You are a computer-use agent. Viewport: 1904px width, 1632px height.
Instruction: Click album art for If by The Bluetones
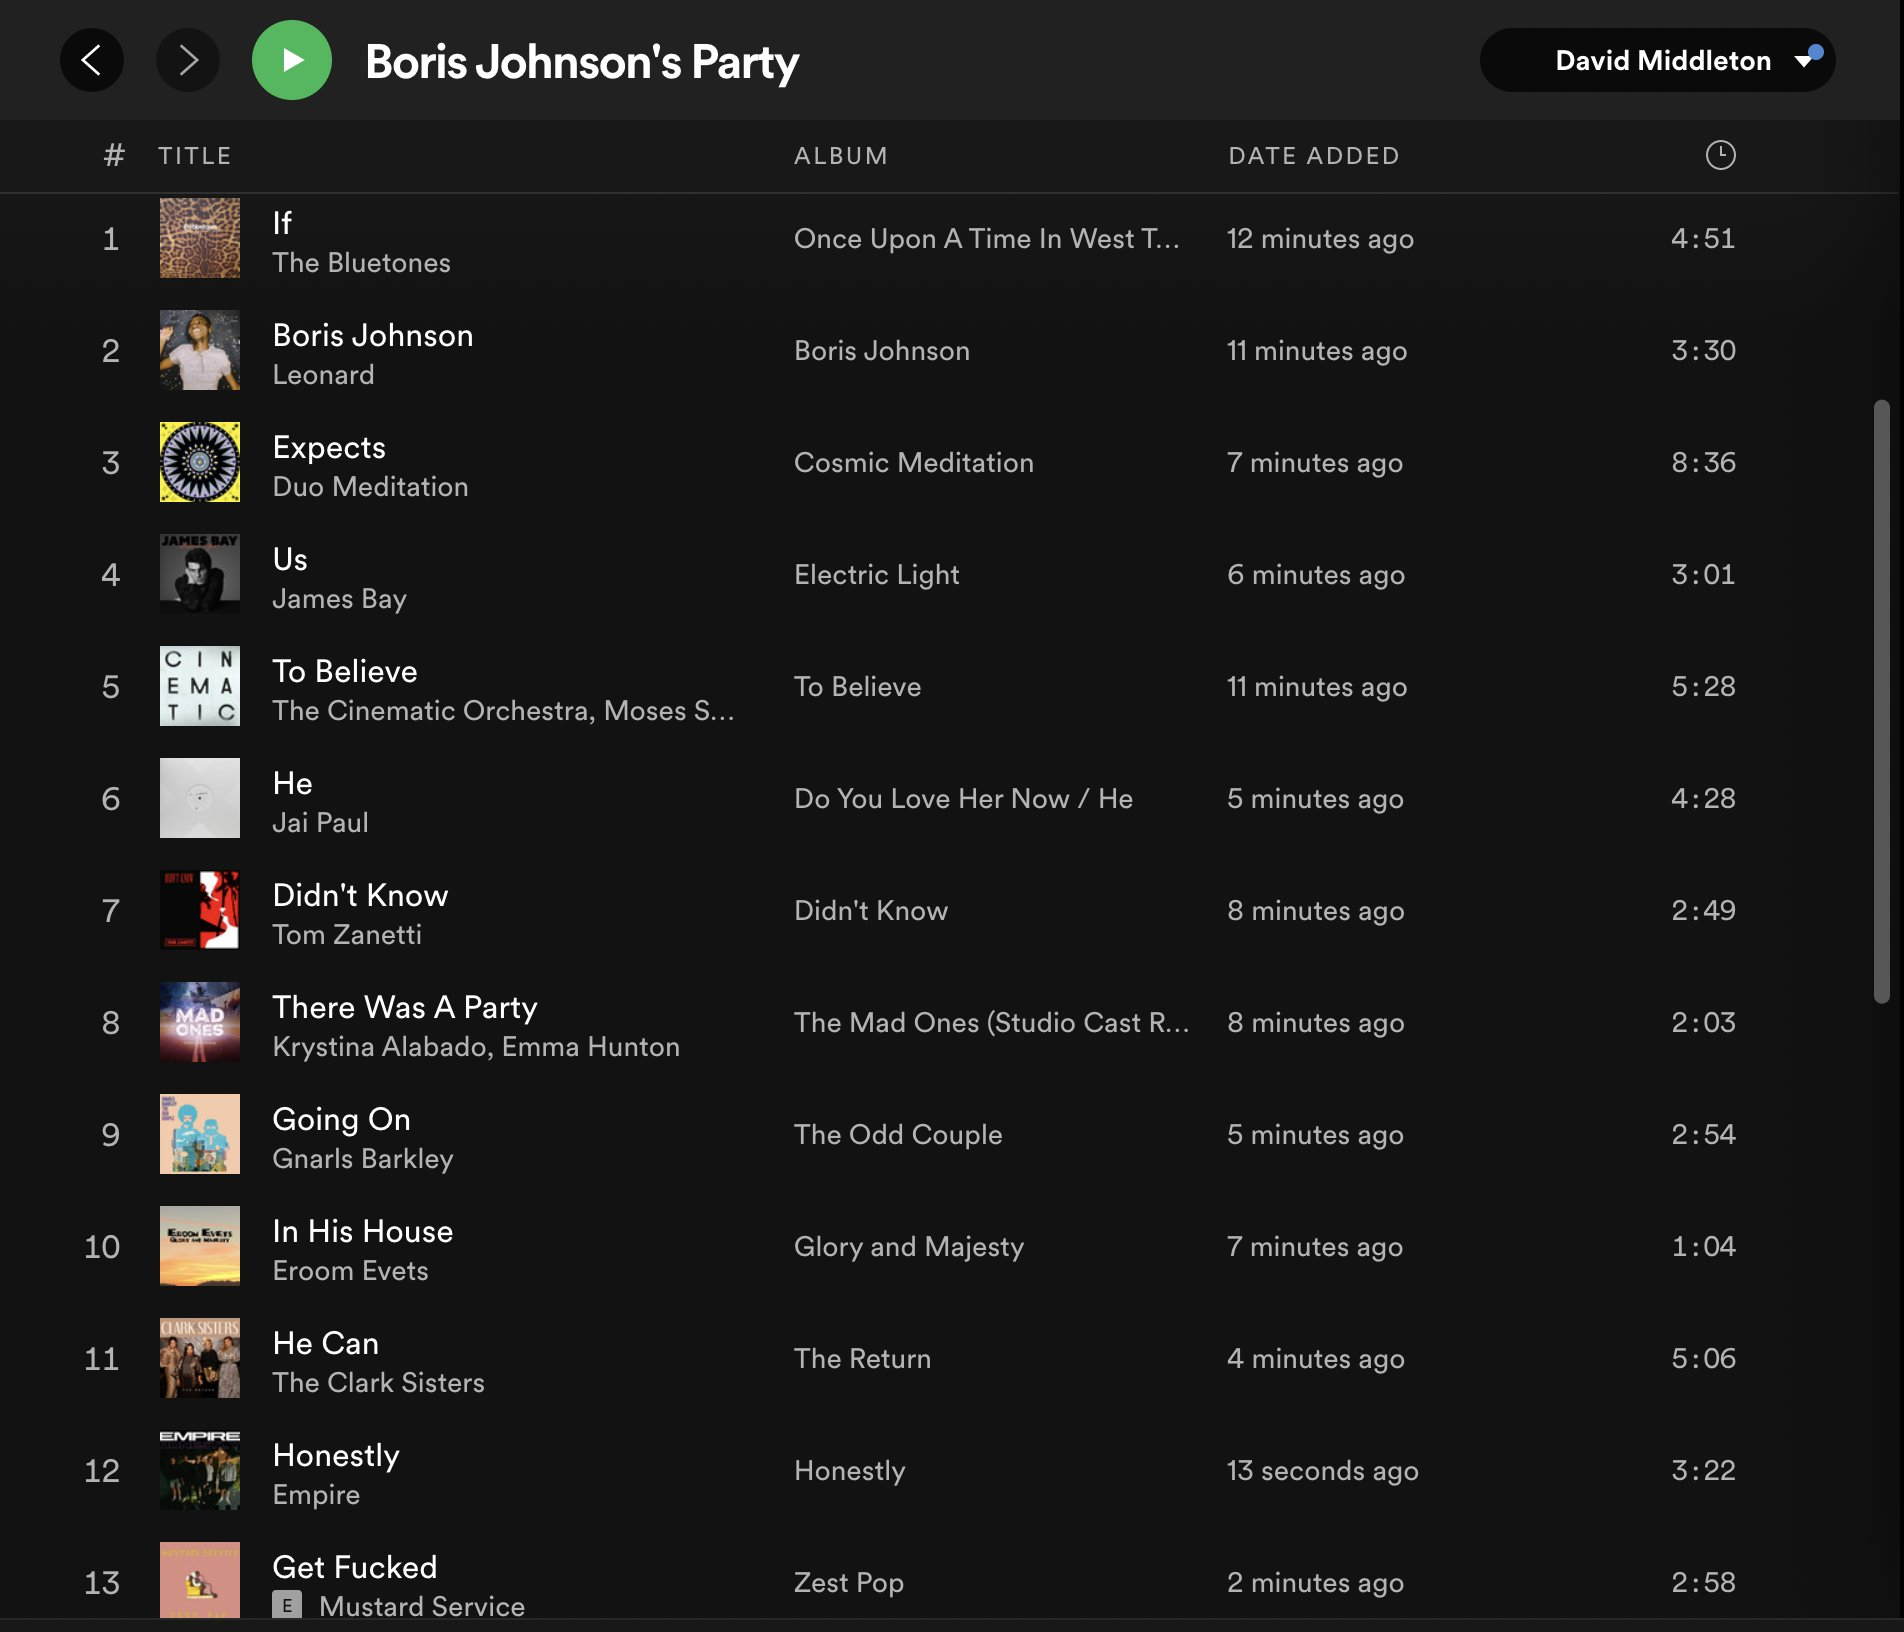click(200, 238)
